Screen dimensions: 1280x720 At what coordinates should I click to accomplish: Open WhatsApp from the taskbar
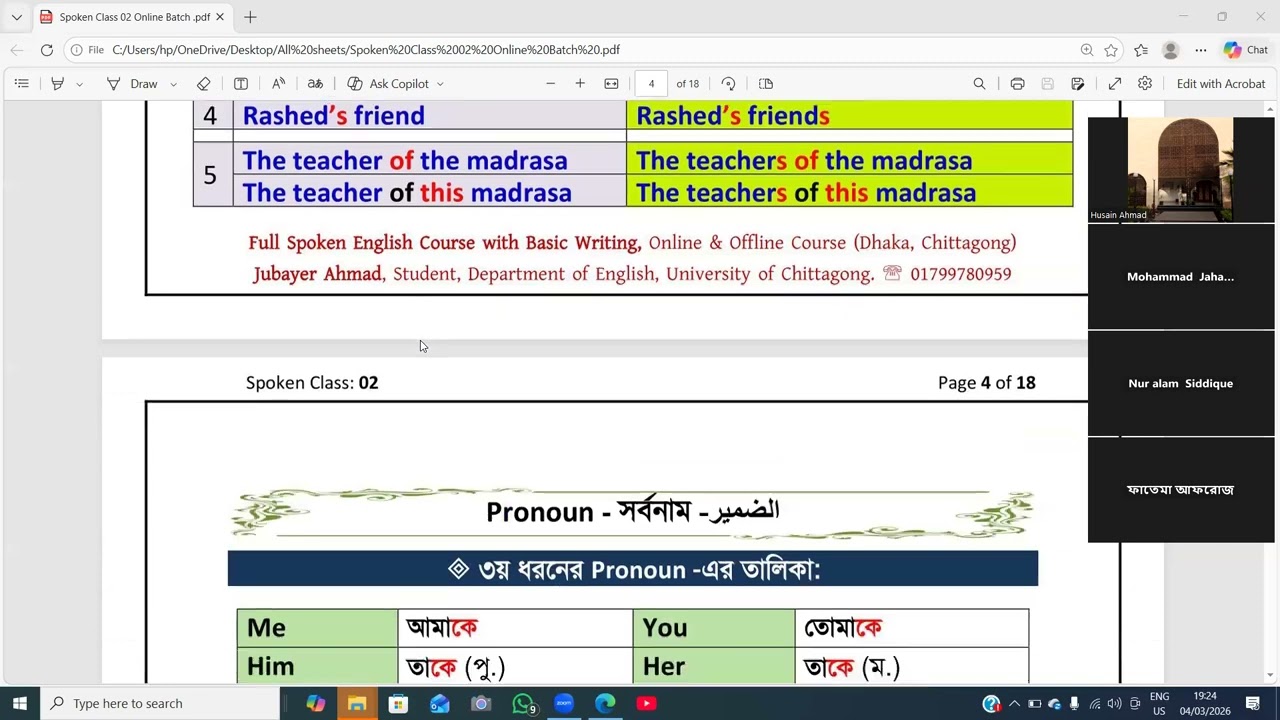(x=523, y=703)
